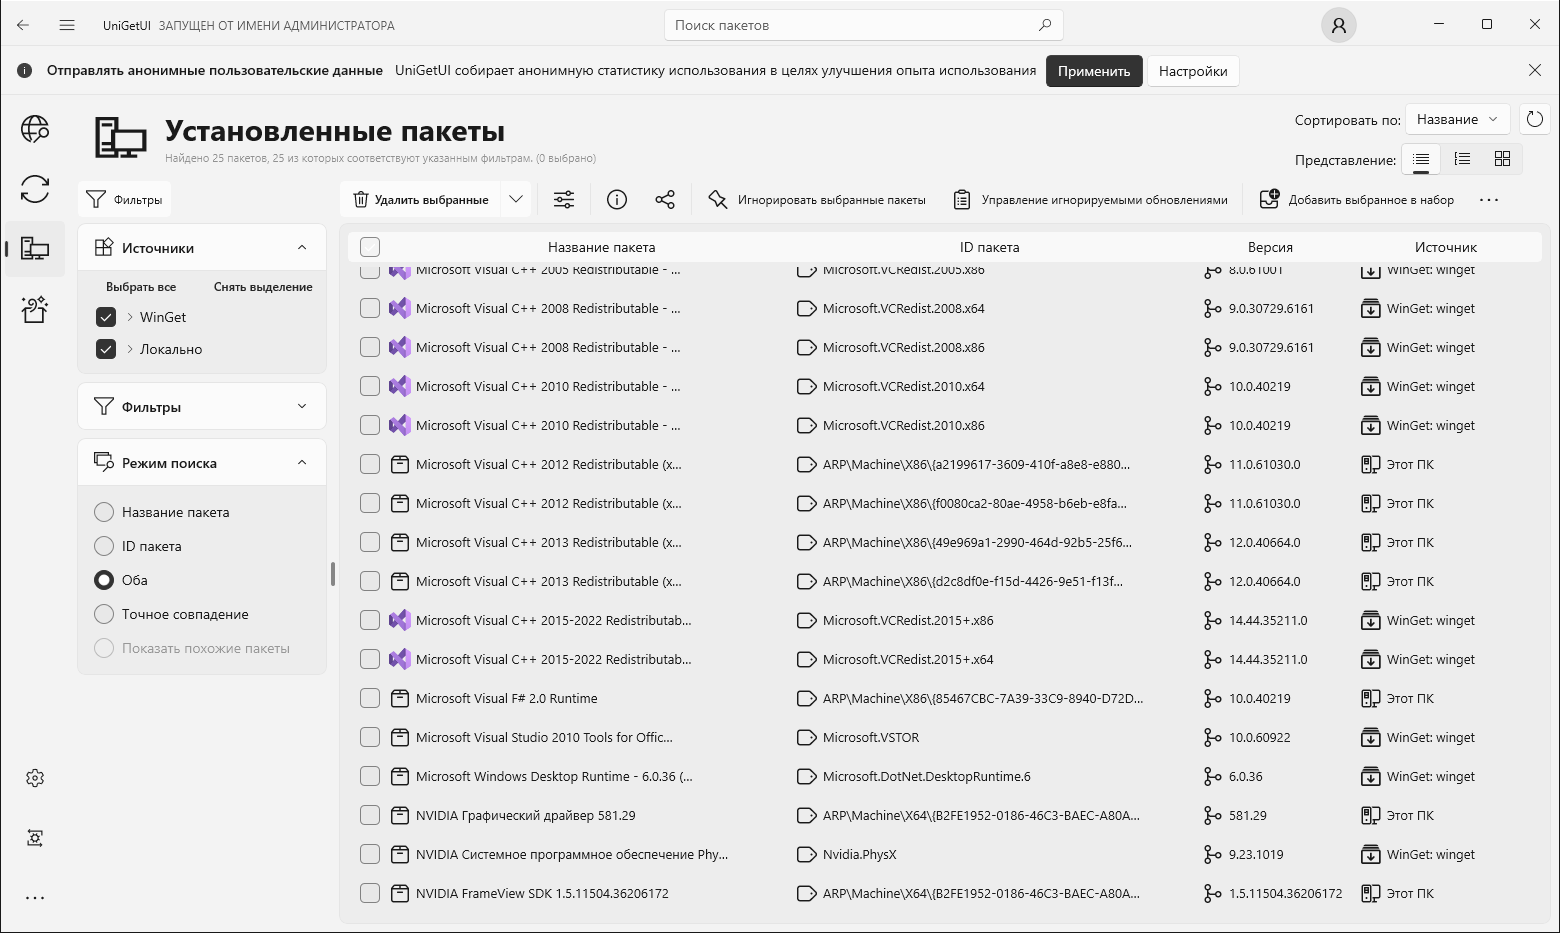
Task: Click the package details info icon
Action: point(617,200)
